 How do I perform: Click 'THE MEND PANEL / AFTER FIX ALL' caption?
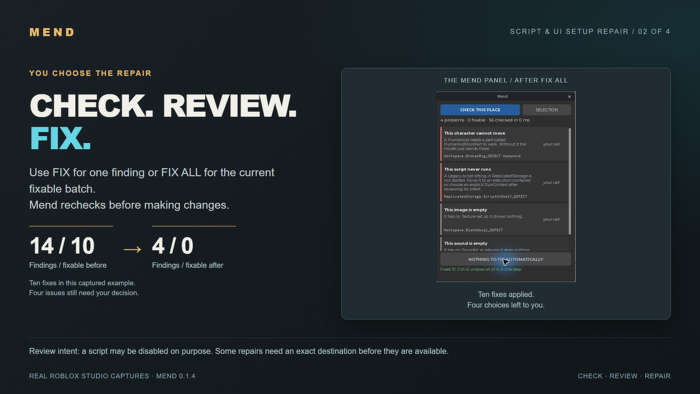(x=505, y=80)
